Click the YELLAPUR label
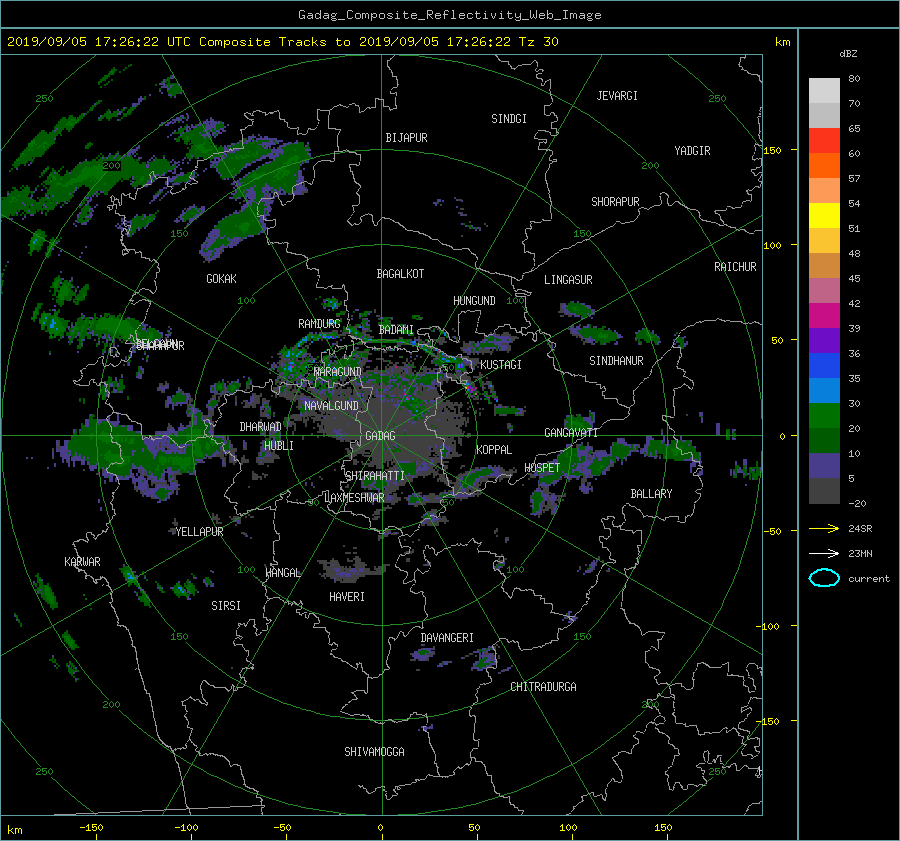The image size is (900, 841). point(199,532)
